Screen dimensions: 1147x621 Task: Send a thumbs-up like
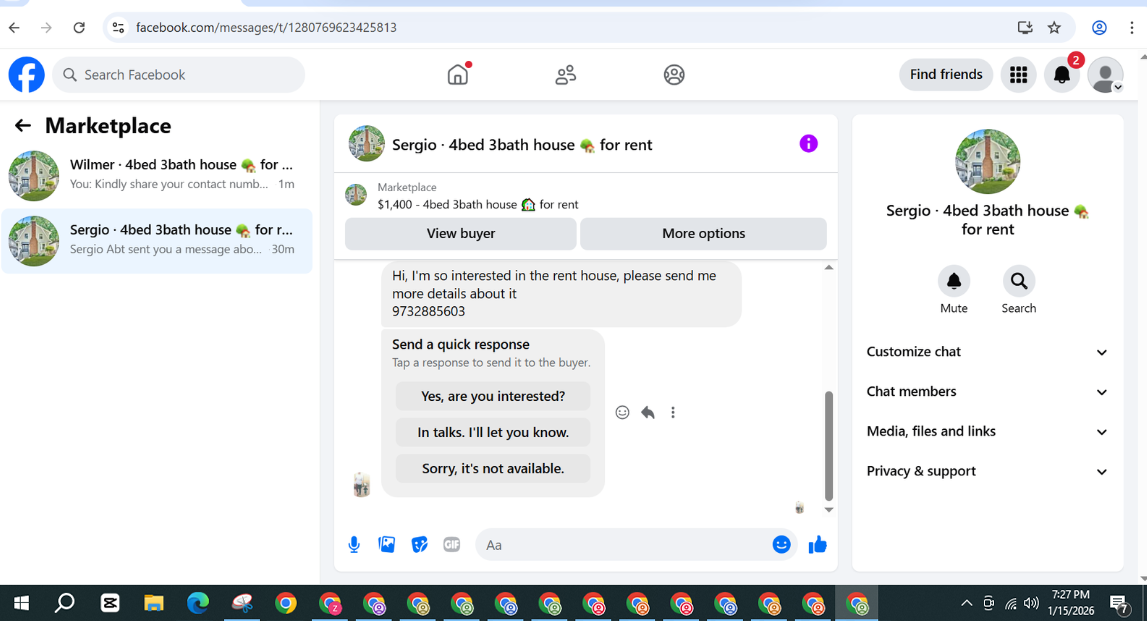(818, 544)
